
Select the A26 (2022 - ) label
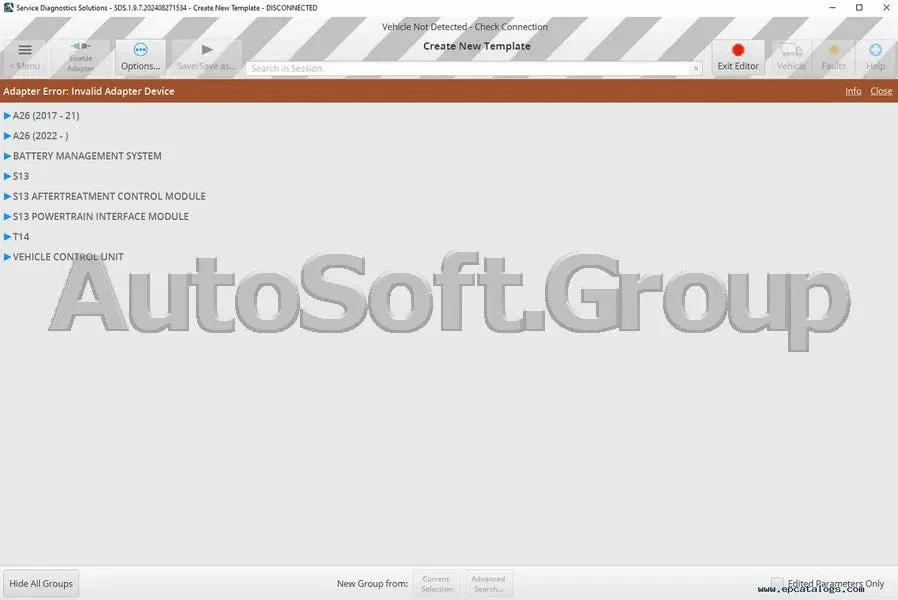pos(41,136)
